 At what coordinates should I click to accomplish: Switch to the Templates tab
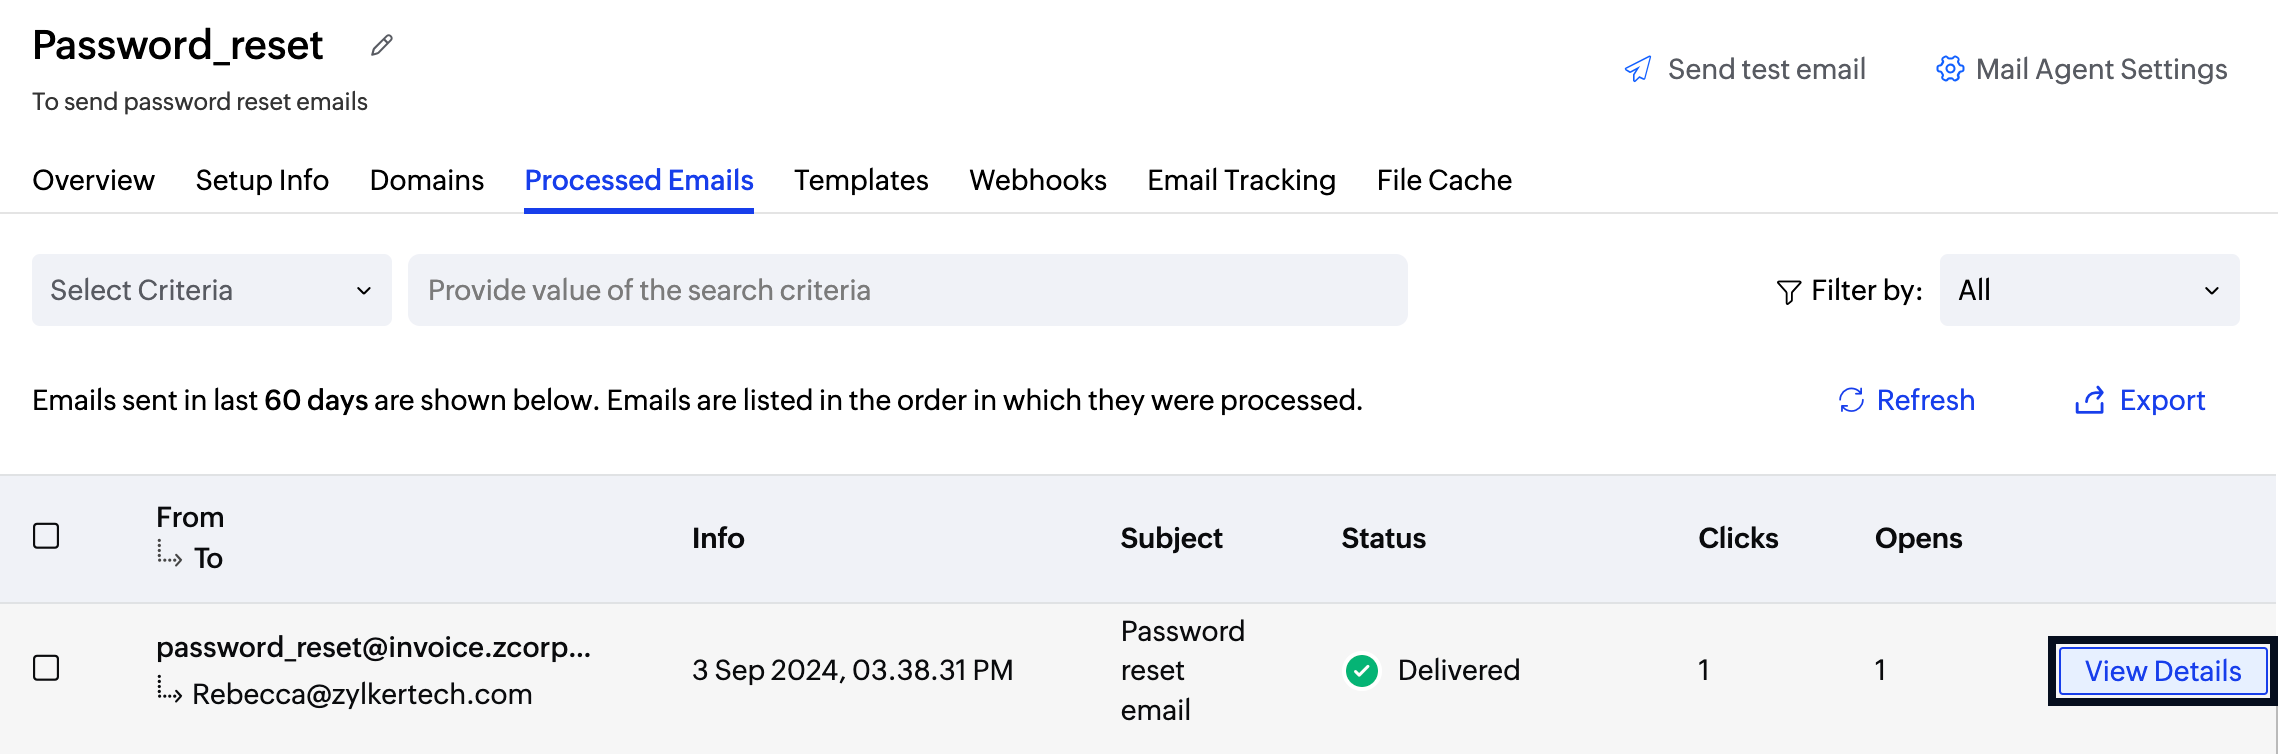point(861,180)
